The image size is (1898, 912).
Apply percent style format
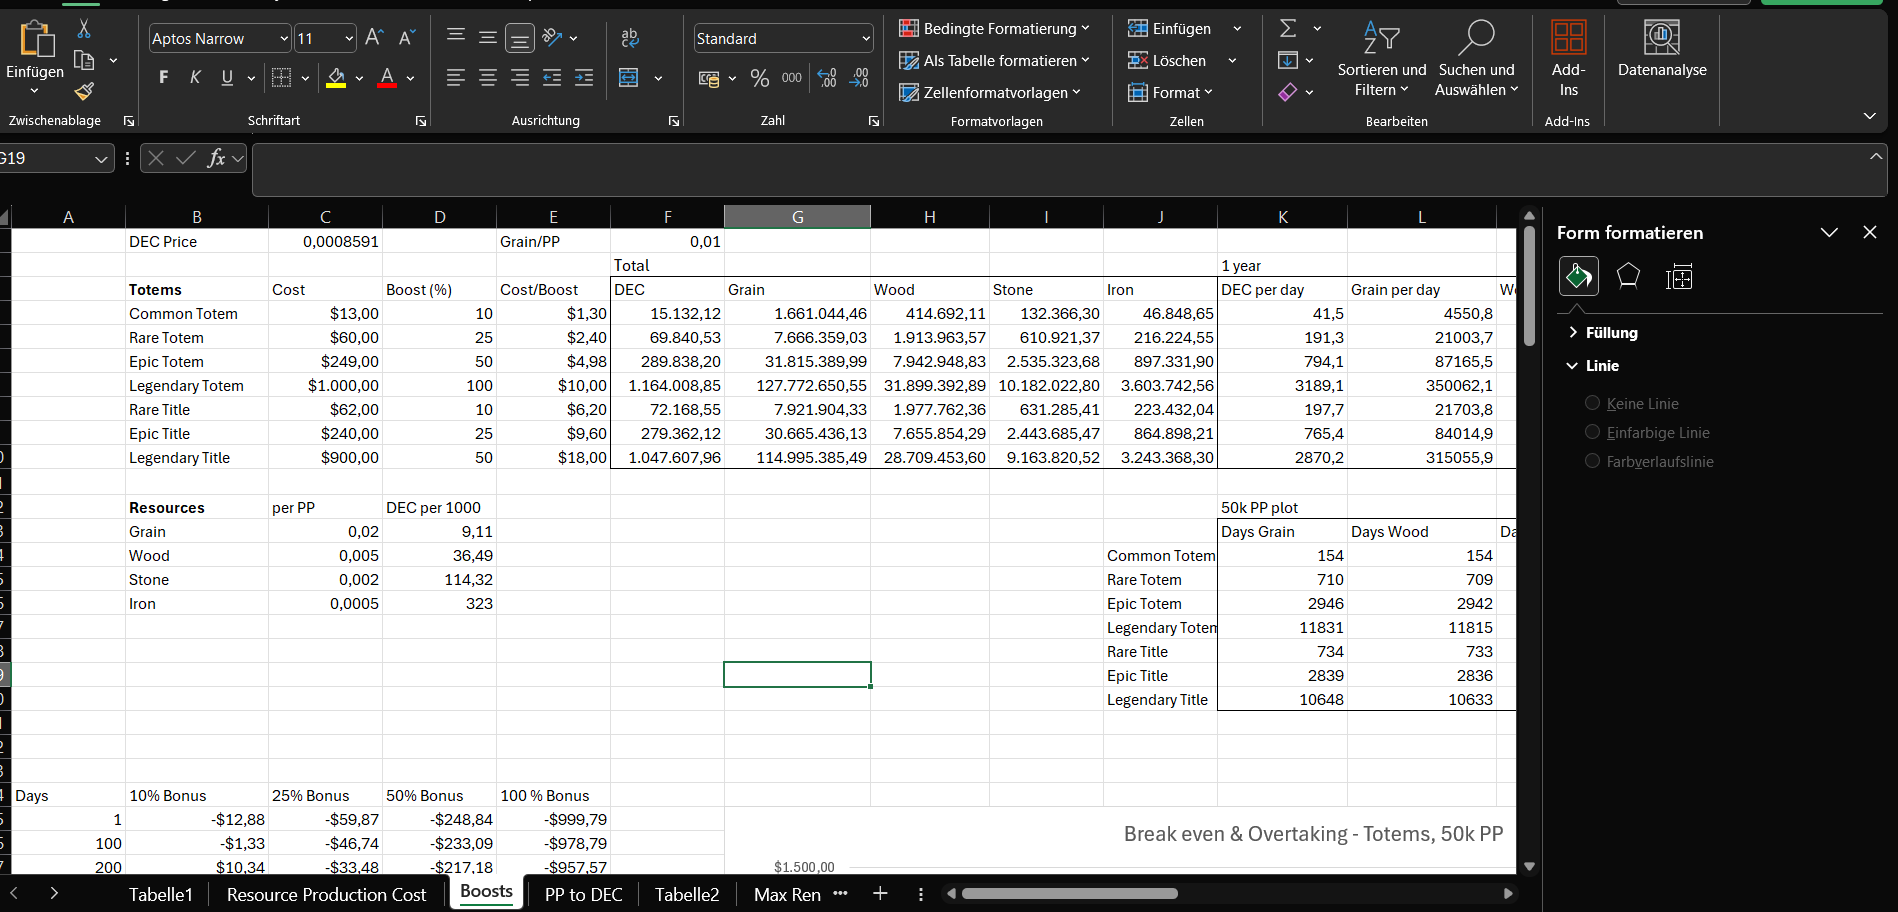760,78
